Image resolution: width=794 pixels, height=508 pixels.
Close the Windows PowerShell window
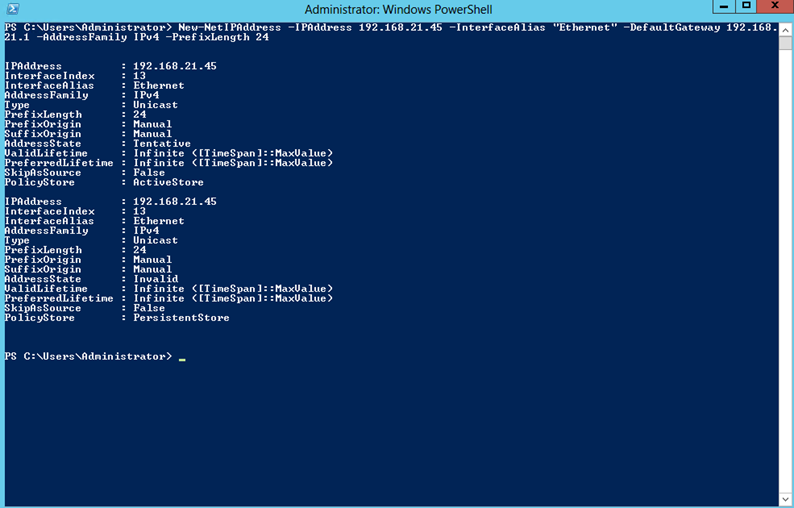coord(775,6)
